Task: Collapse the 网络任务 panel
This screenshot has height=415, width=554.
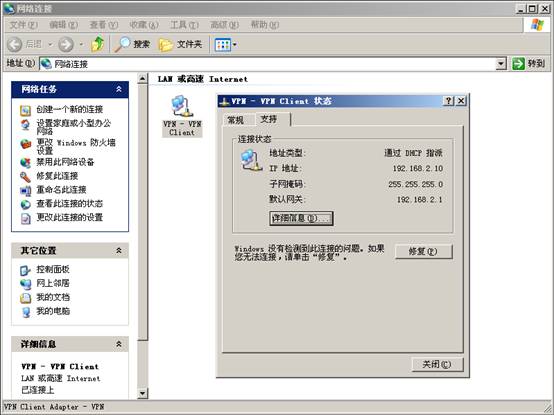Action: coord(119,89)
